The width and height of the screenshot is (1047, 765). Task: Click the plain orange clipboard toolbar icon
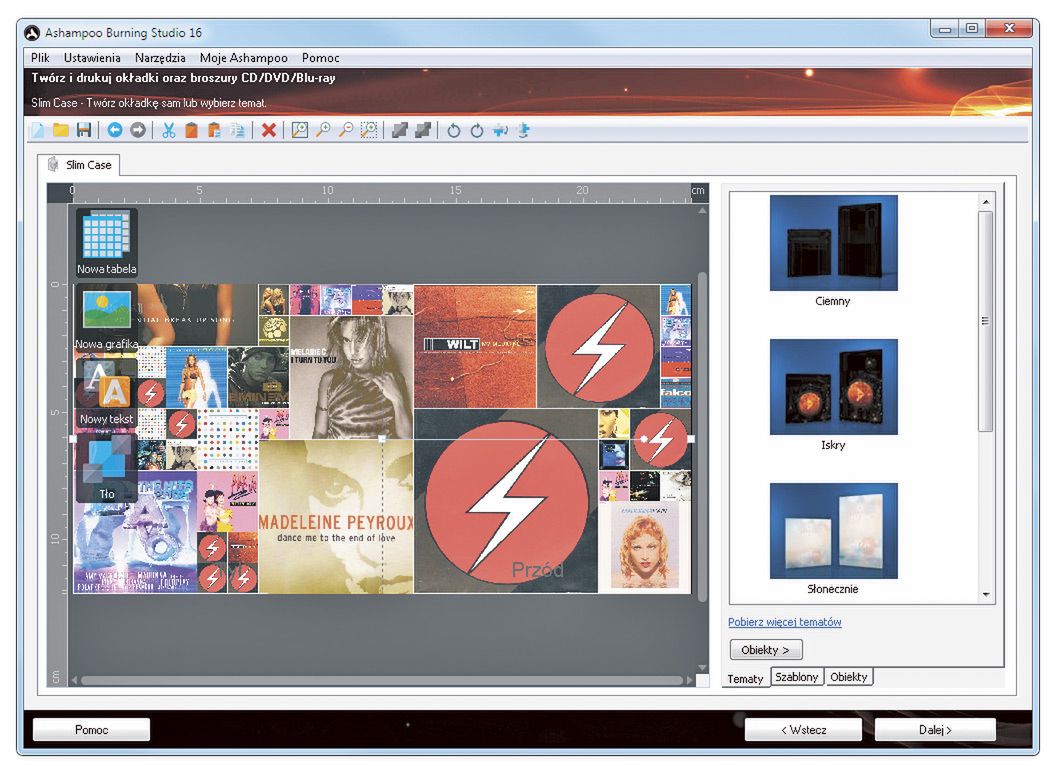point(191,130)
